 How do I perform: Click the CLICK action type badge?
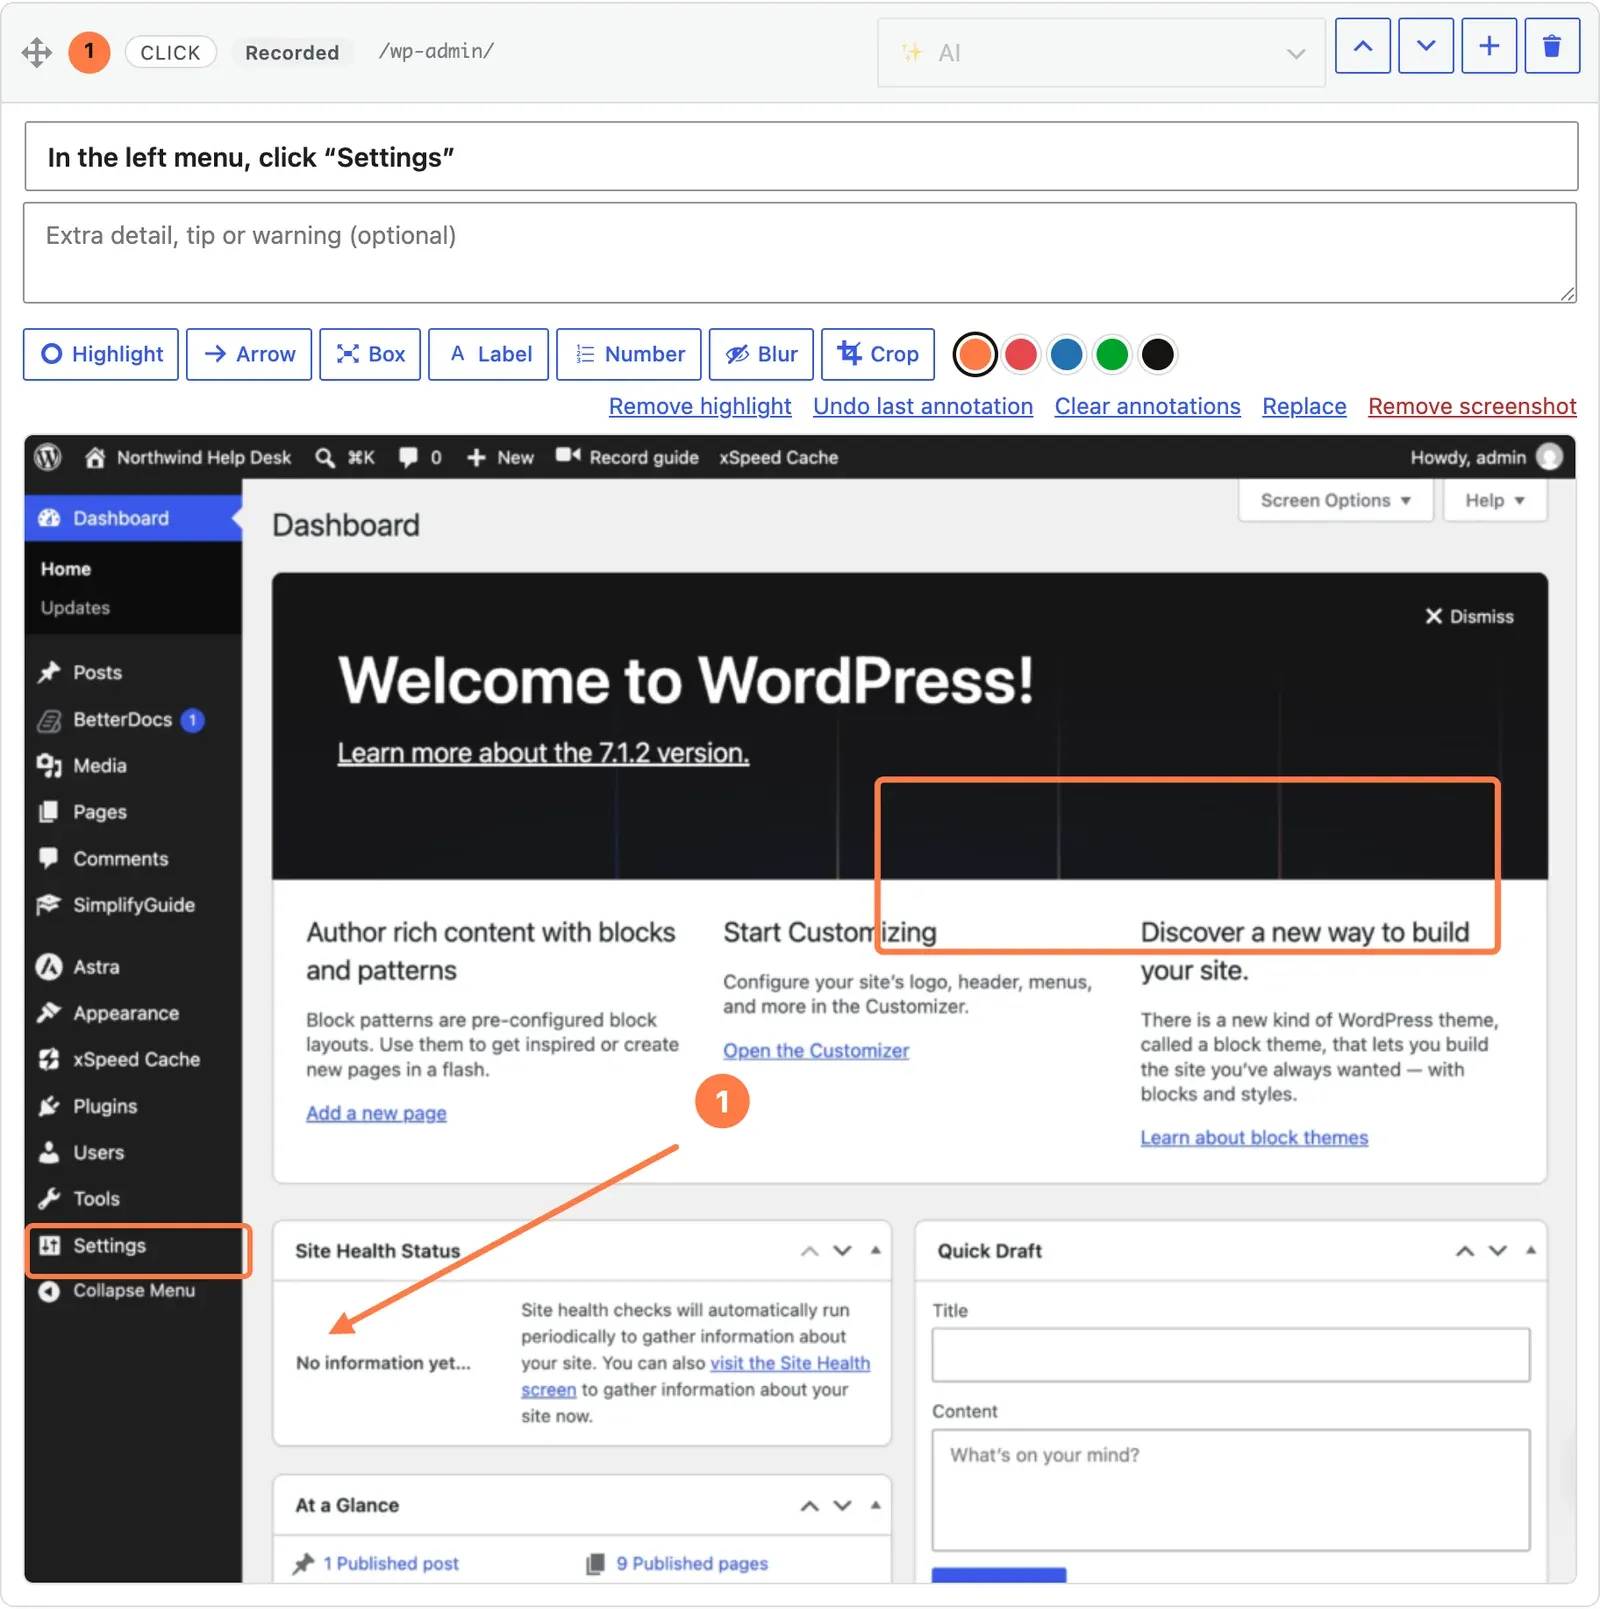tap(171, 52)
